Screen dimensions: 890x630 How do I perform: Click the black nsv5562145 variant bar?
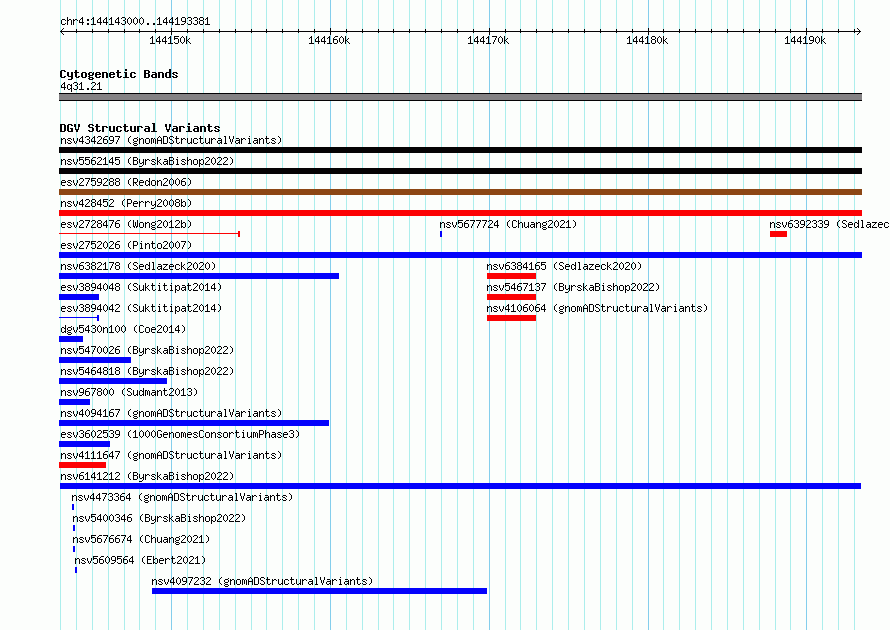[x=460, y=171]
